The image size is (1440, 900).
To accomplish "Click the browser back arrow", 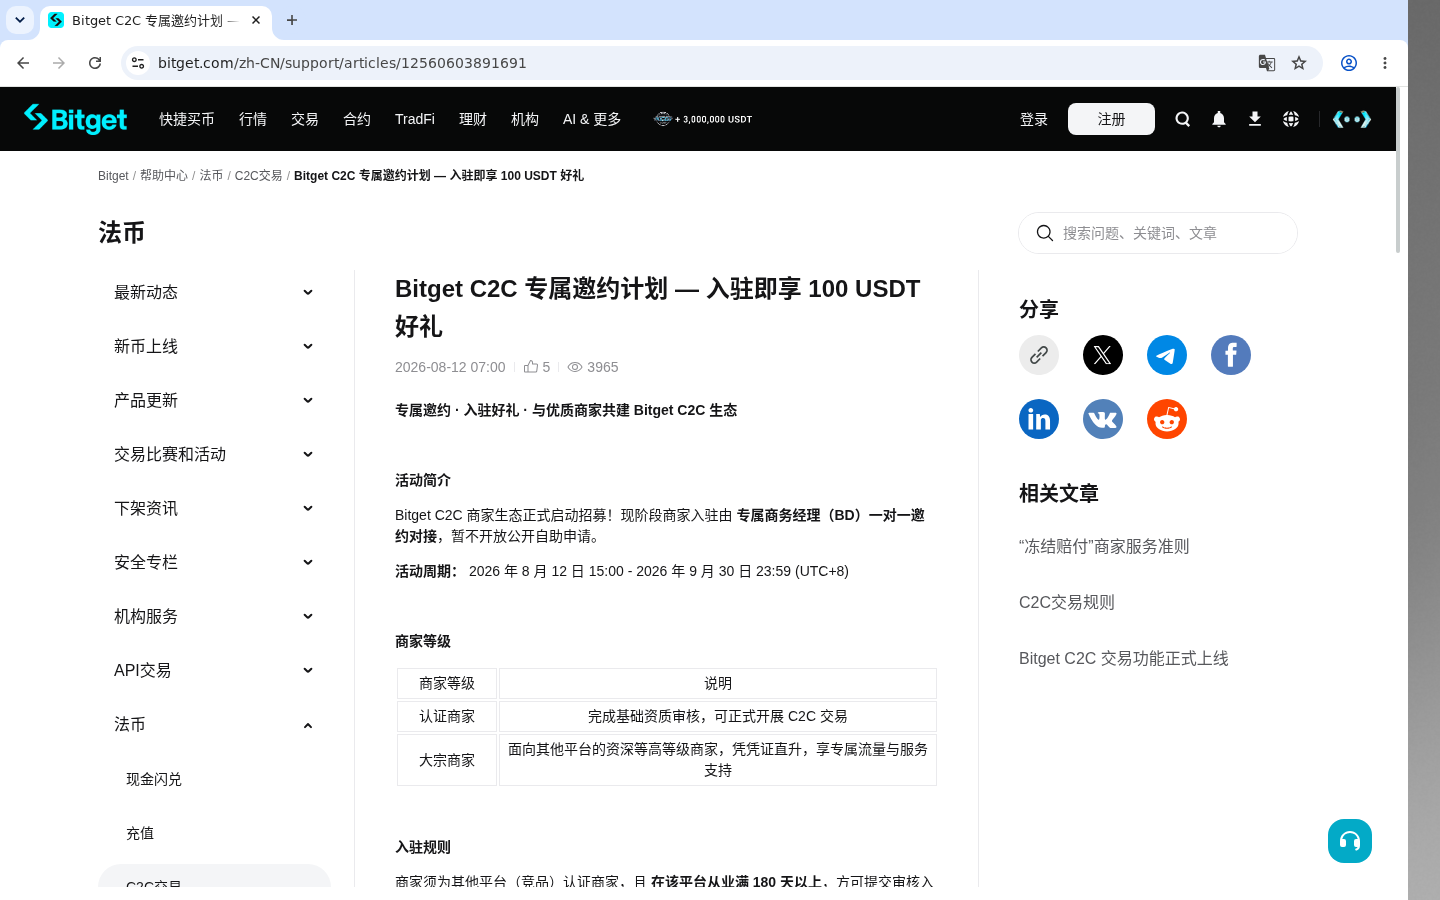I will coord(23,63).
